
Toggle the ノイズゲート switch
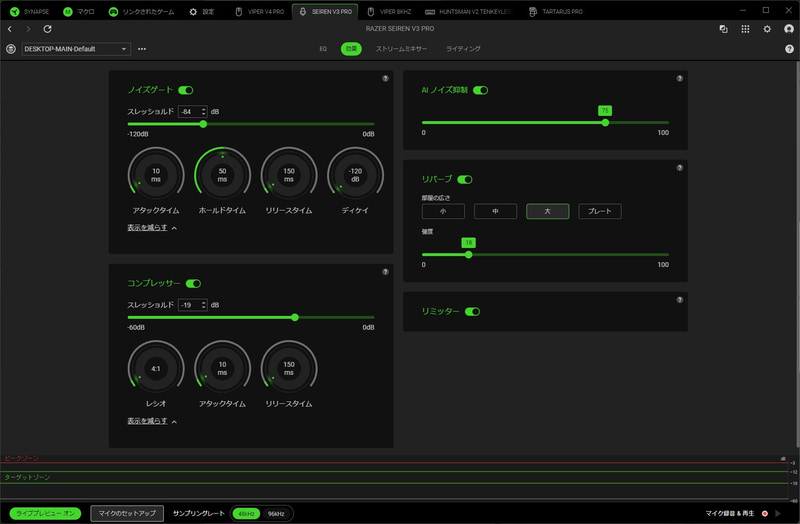186,90
